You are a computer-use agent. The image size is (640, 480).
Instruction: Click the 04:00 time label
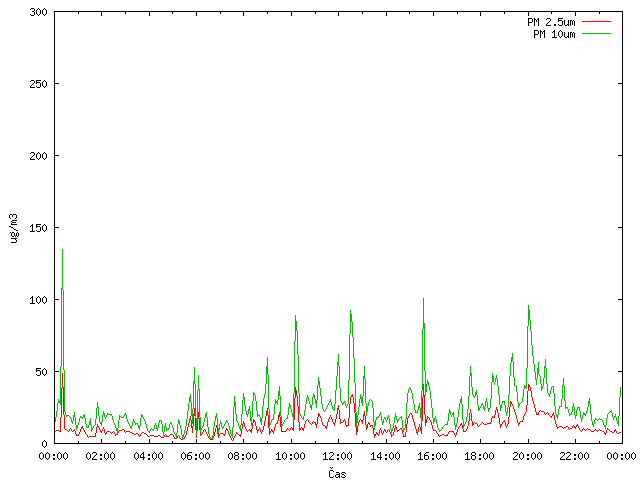pos(148,456)
